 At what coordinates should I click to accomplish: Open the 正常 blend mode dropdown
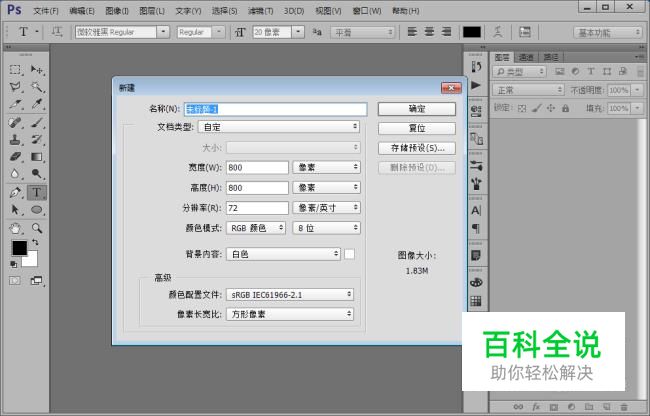[529, 90]
